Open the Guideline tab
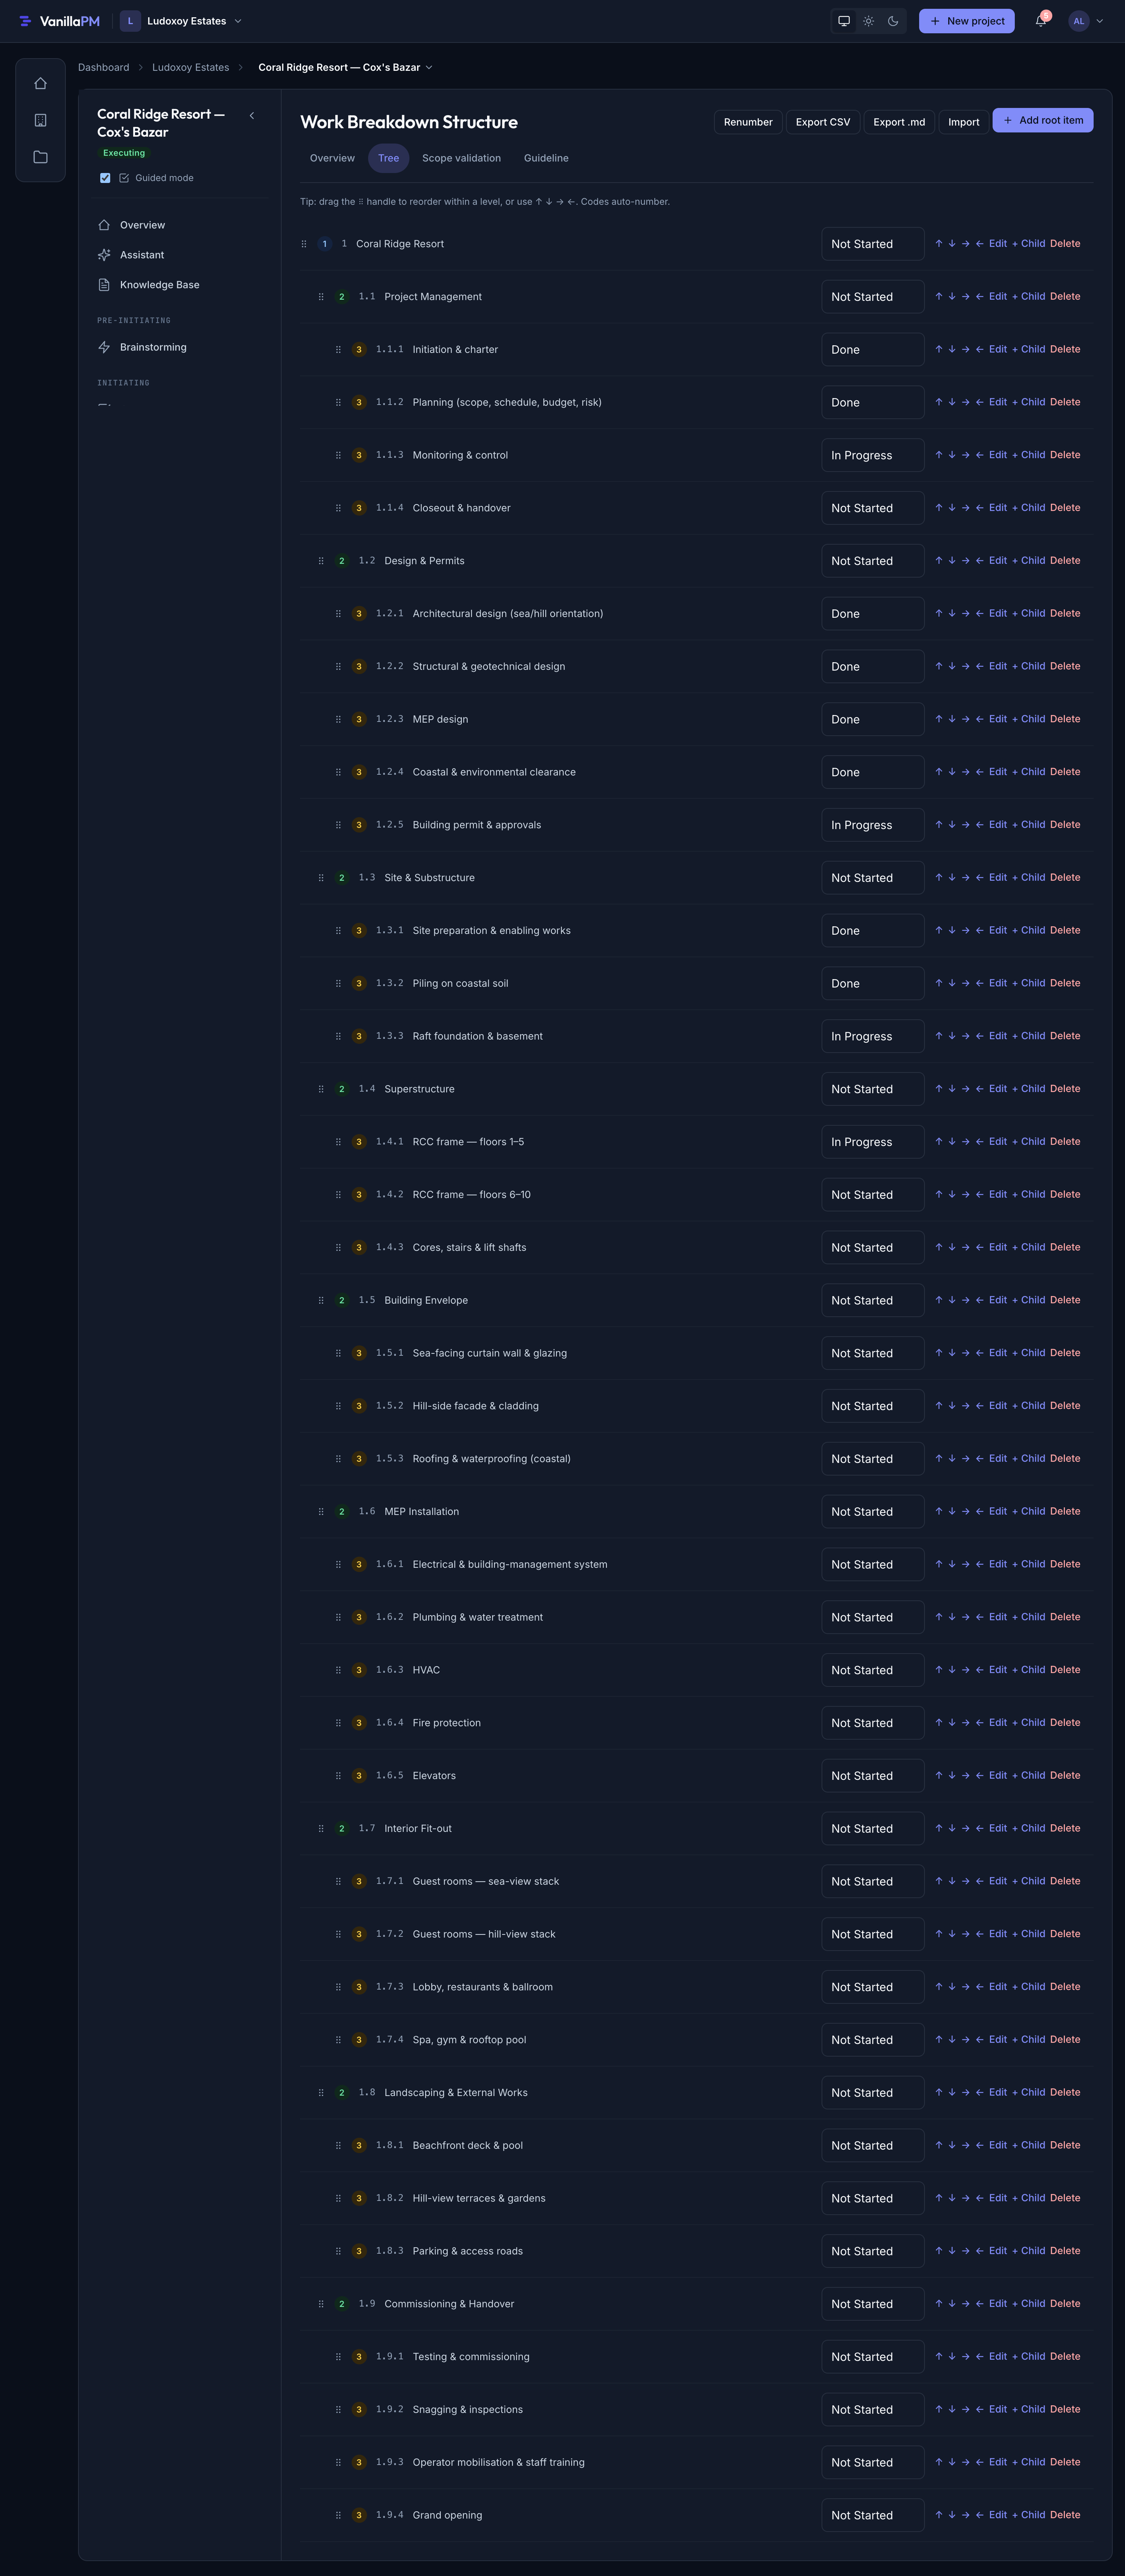This screenshot has width=1125, height=2576. 546,158
